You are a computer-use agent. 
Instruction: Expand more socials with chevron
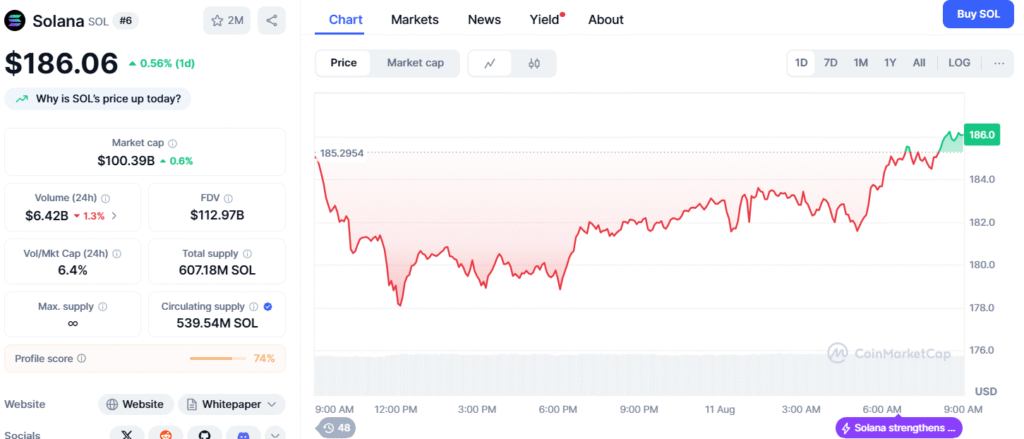point(276,434)
